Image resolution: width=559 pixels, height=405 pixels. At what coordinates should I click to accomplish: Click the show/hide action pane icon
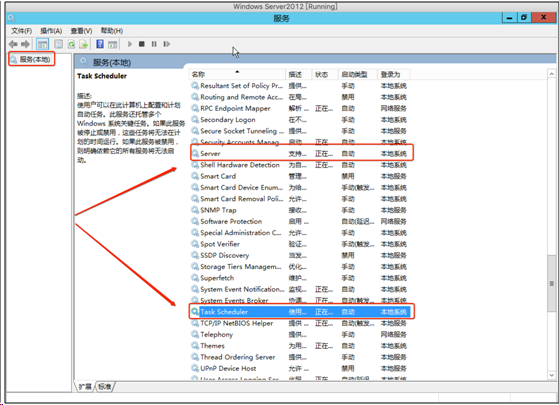click(x=113, y=44)
